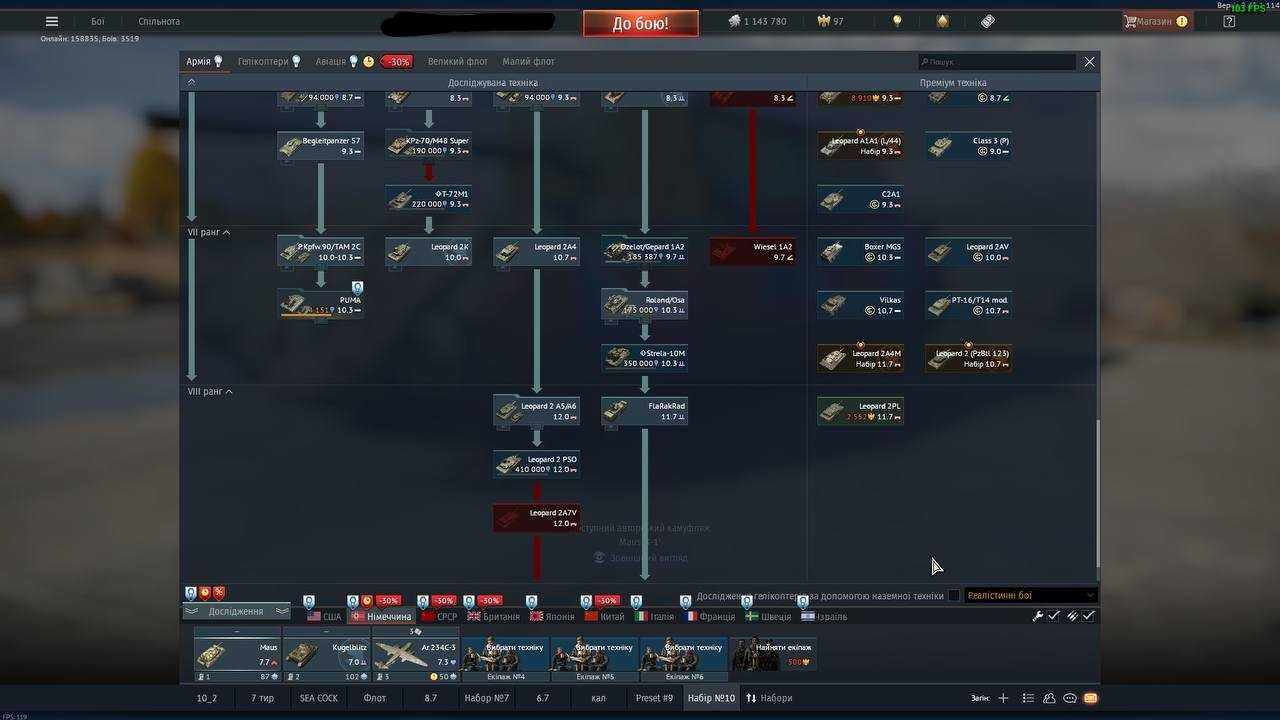This screenshot has width=1280, height=720.
Task: Select the Roland/Osa vehicle group
Action: [644, 305]
